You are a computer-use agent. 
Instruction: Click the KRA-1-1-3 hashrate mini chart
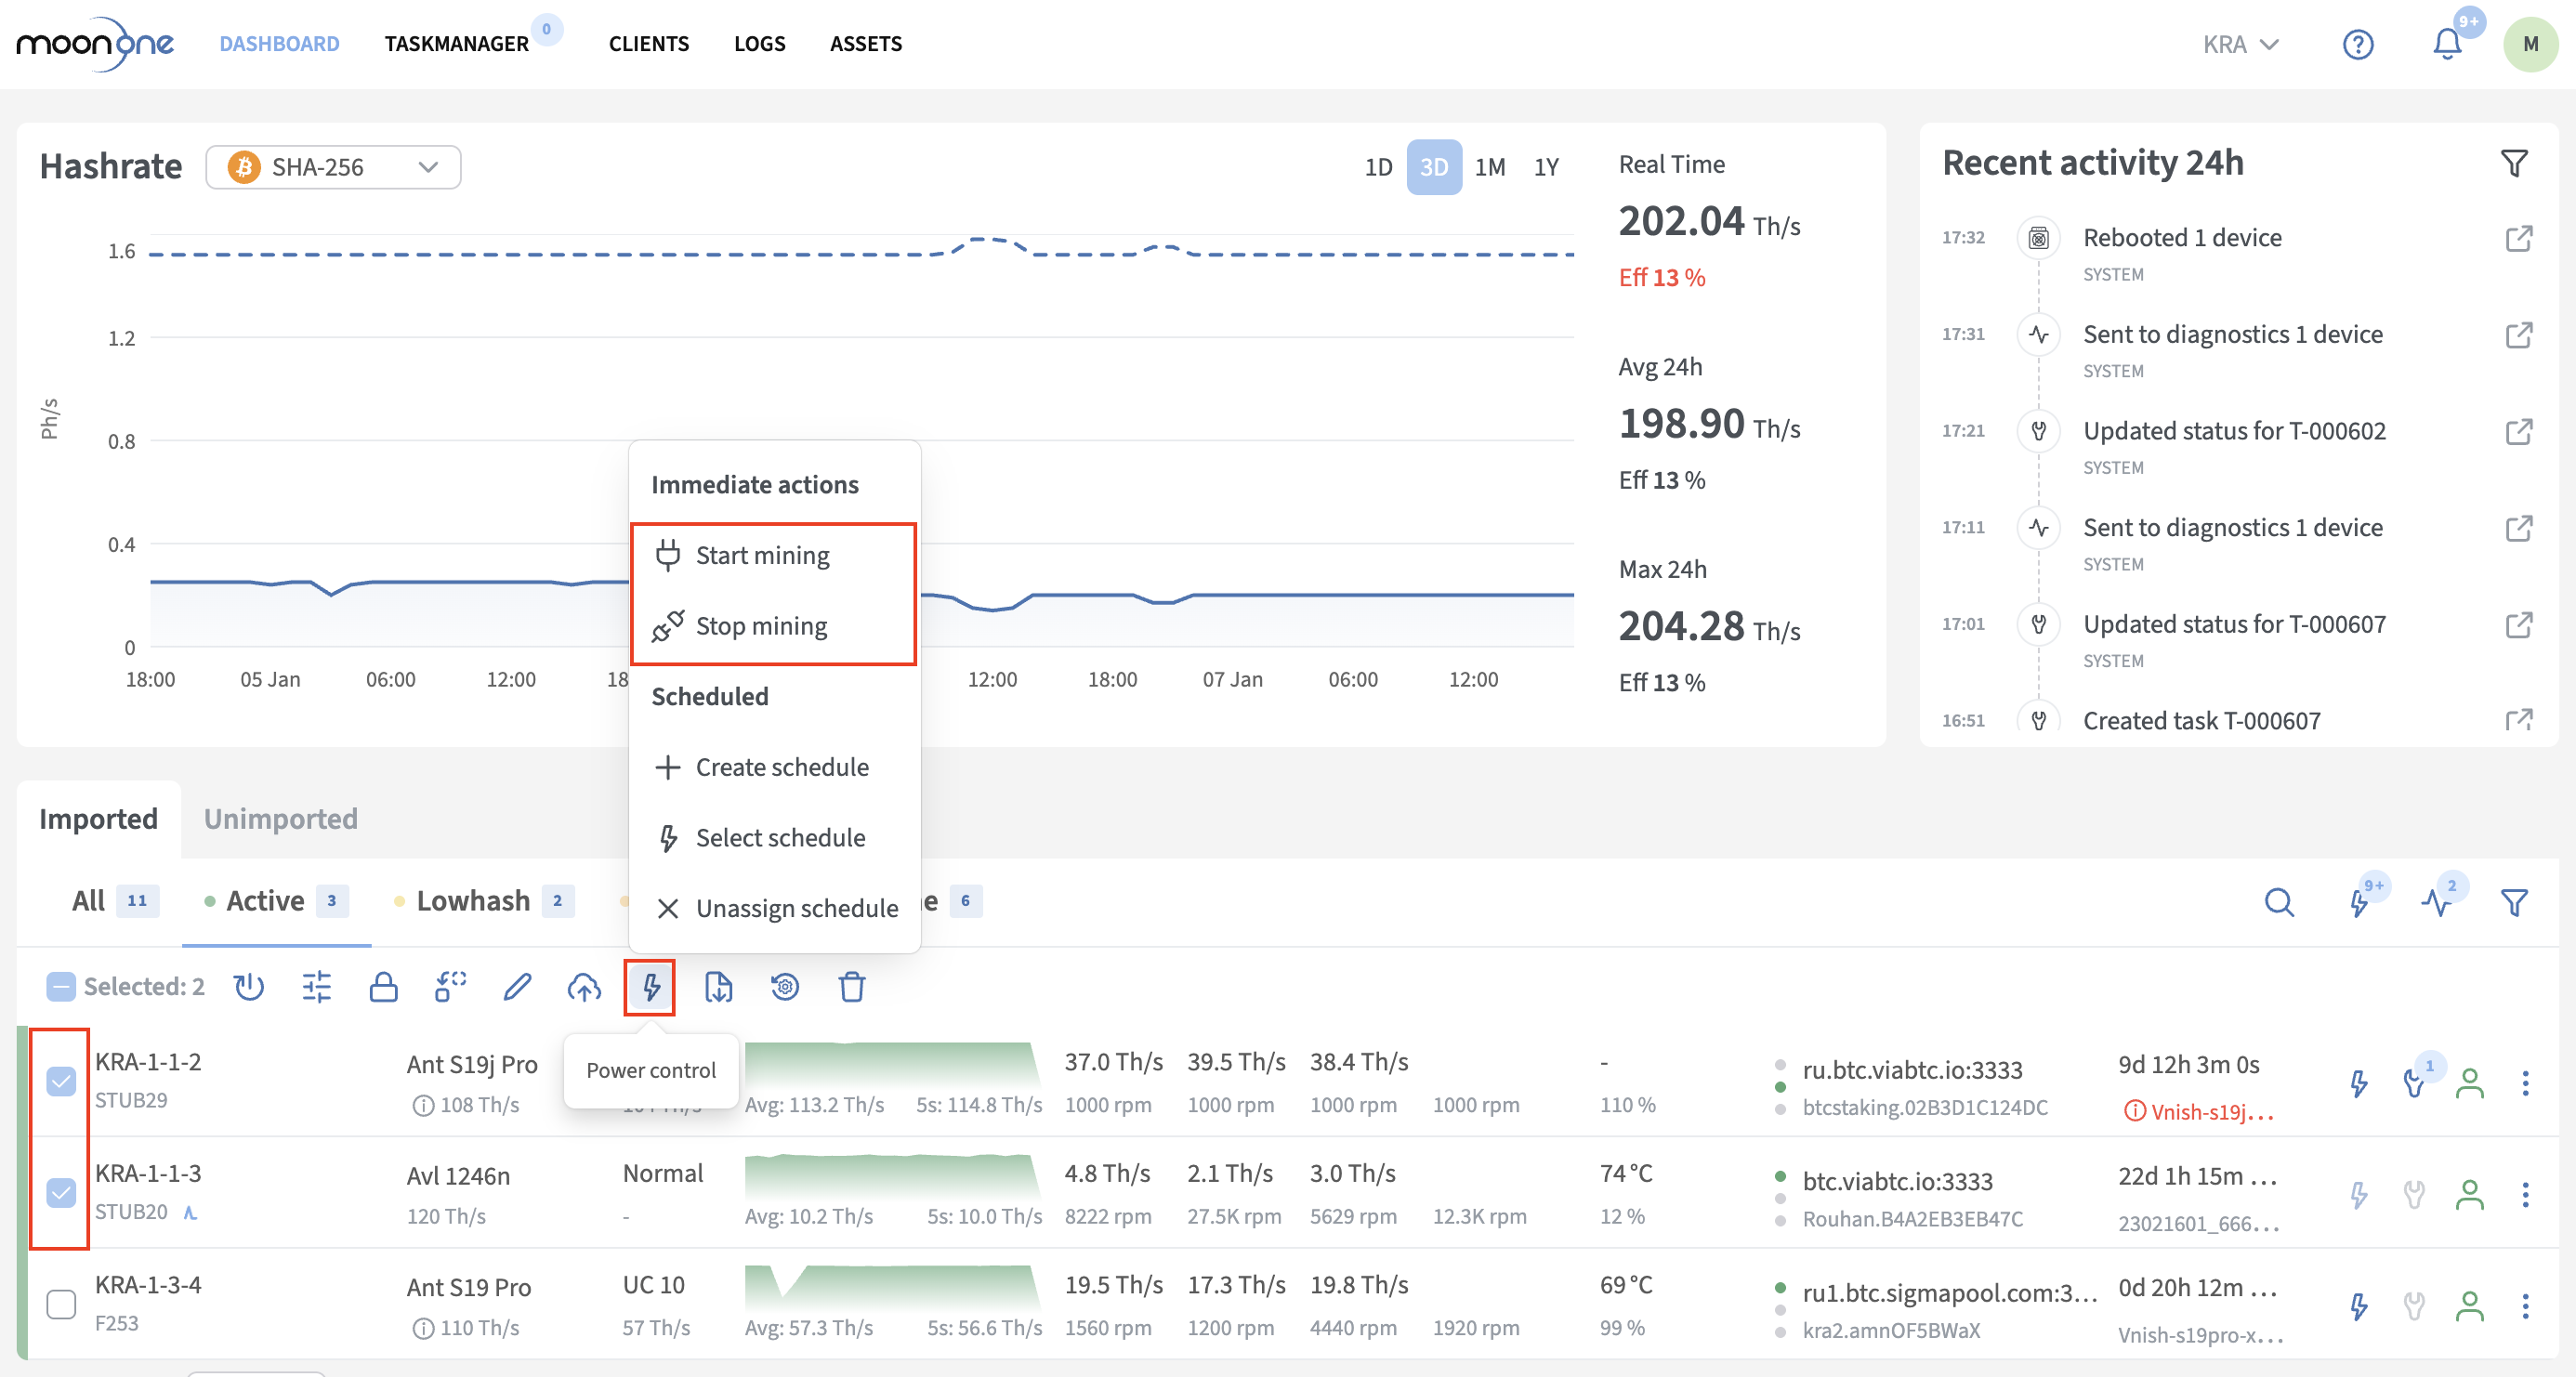(x=890, y=1176)
